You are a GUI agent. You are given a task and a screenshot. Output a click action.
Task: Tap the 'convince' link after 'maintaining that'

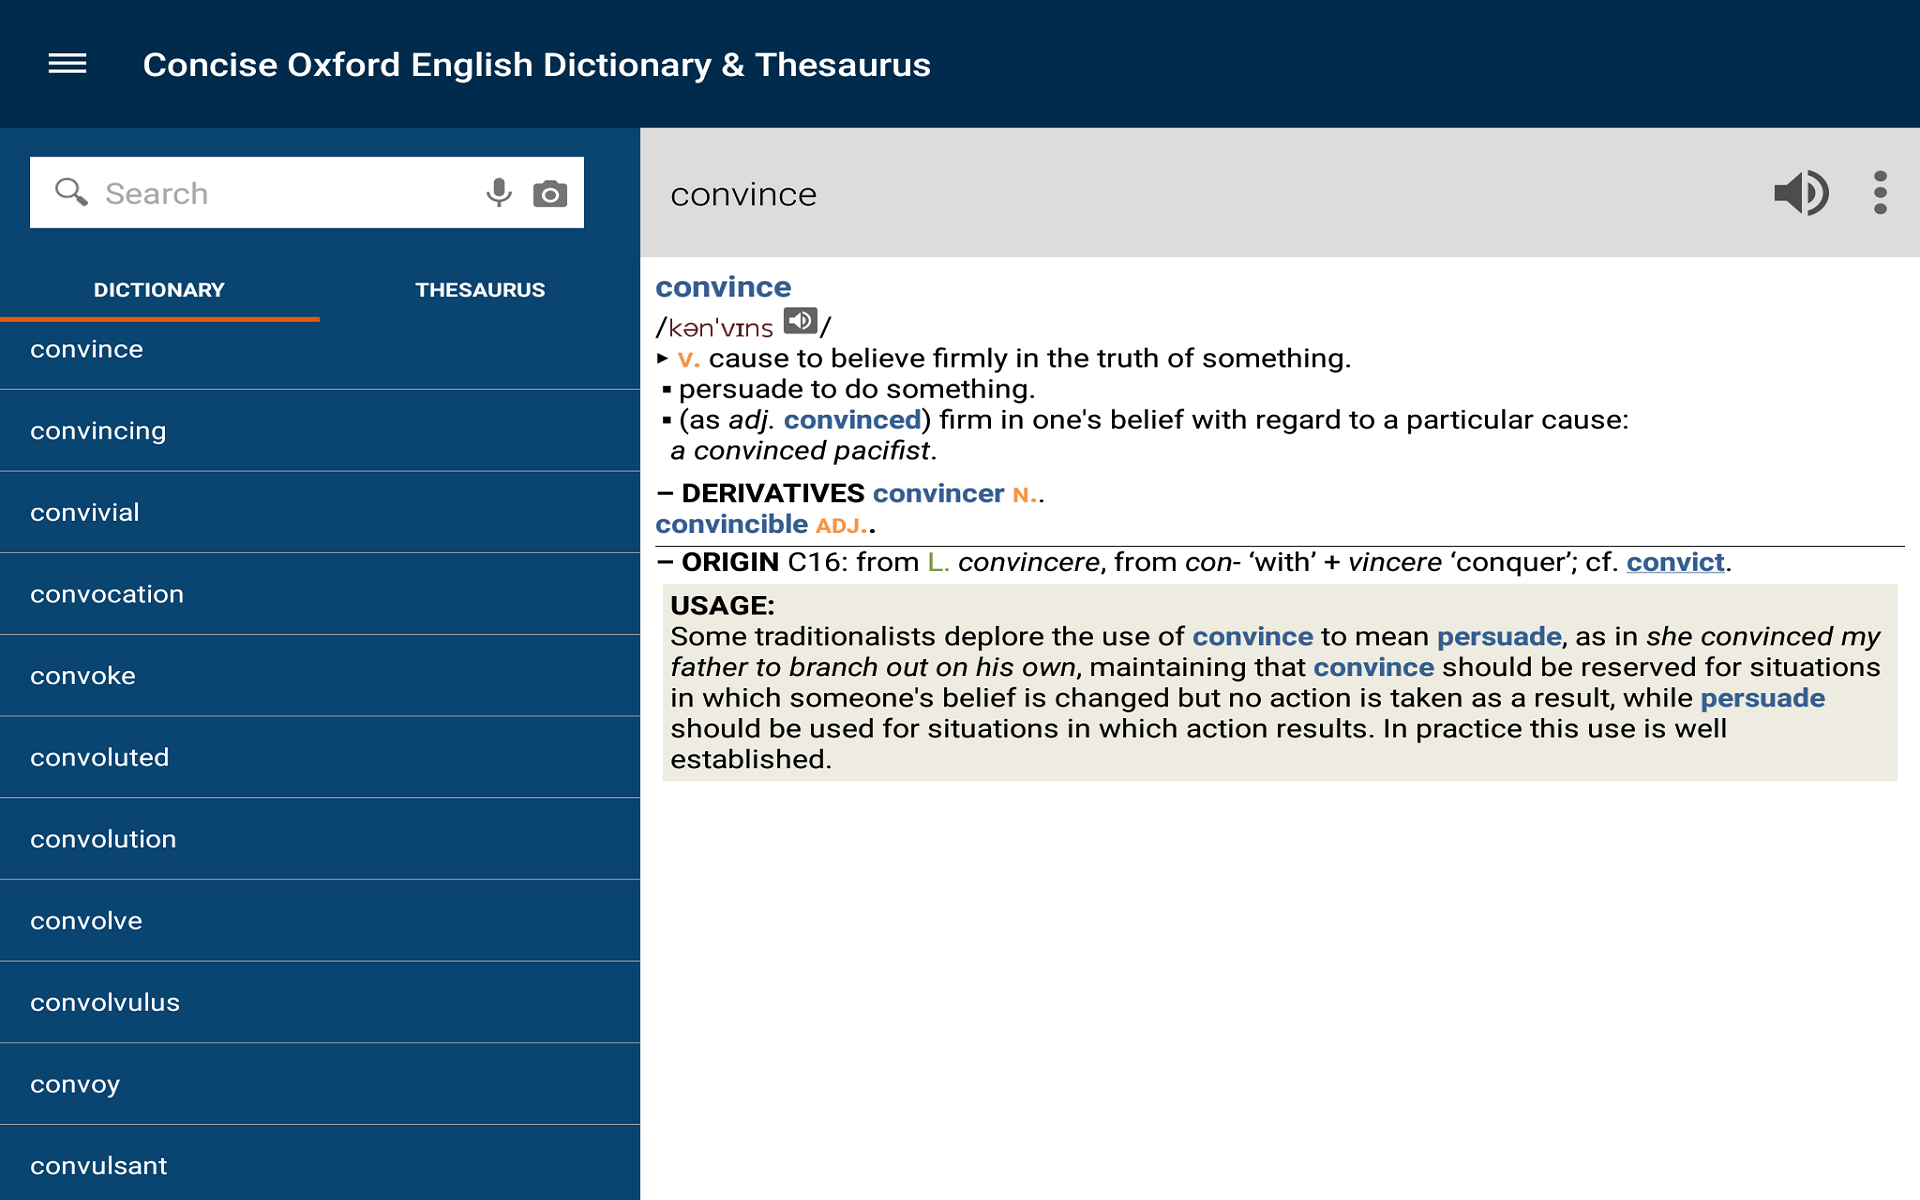click(1373, 667)
